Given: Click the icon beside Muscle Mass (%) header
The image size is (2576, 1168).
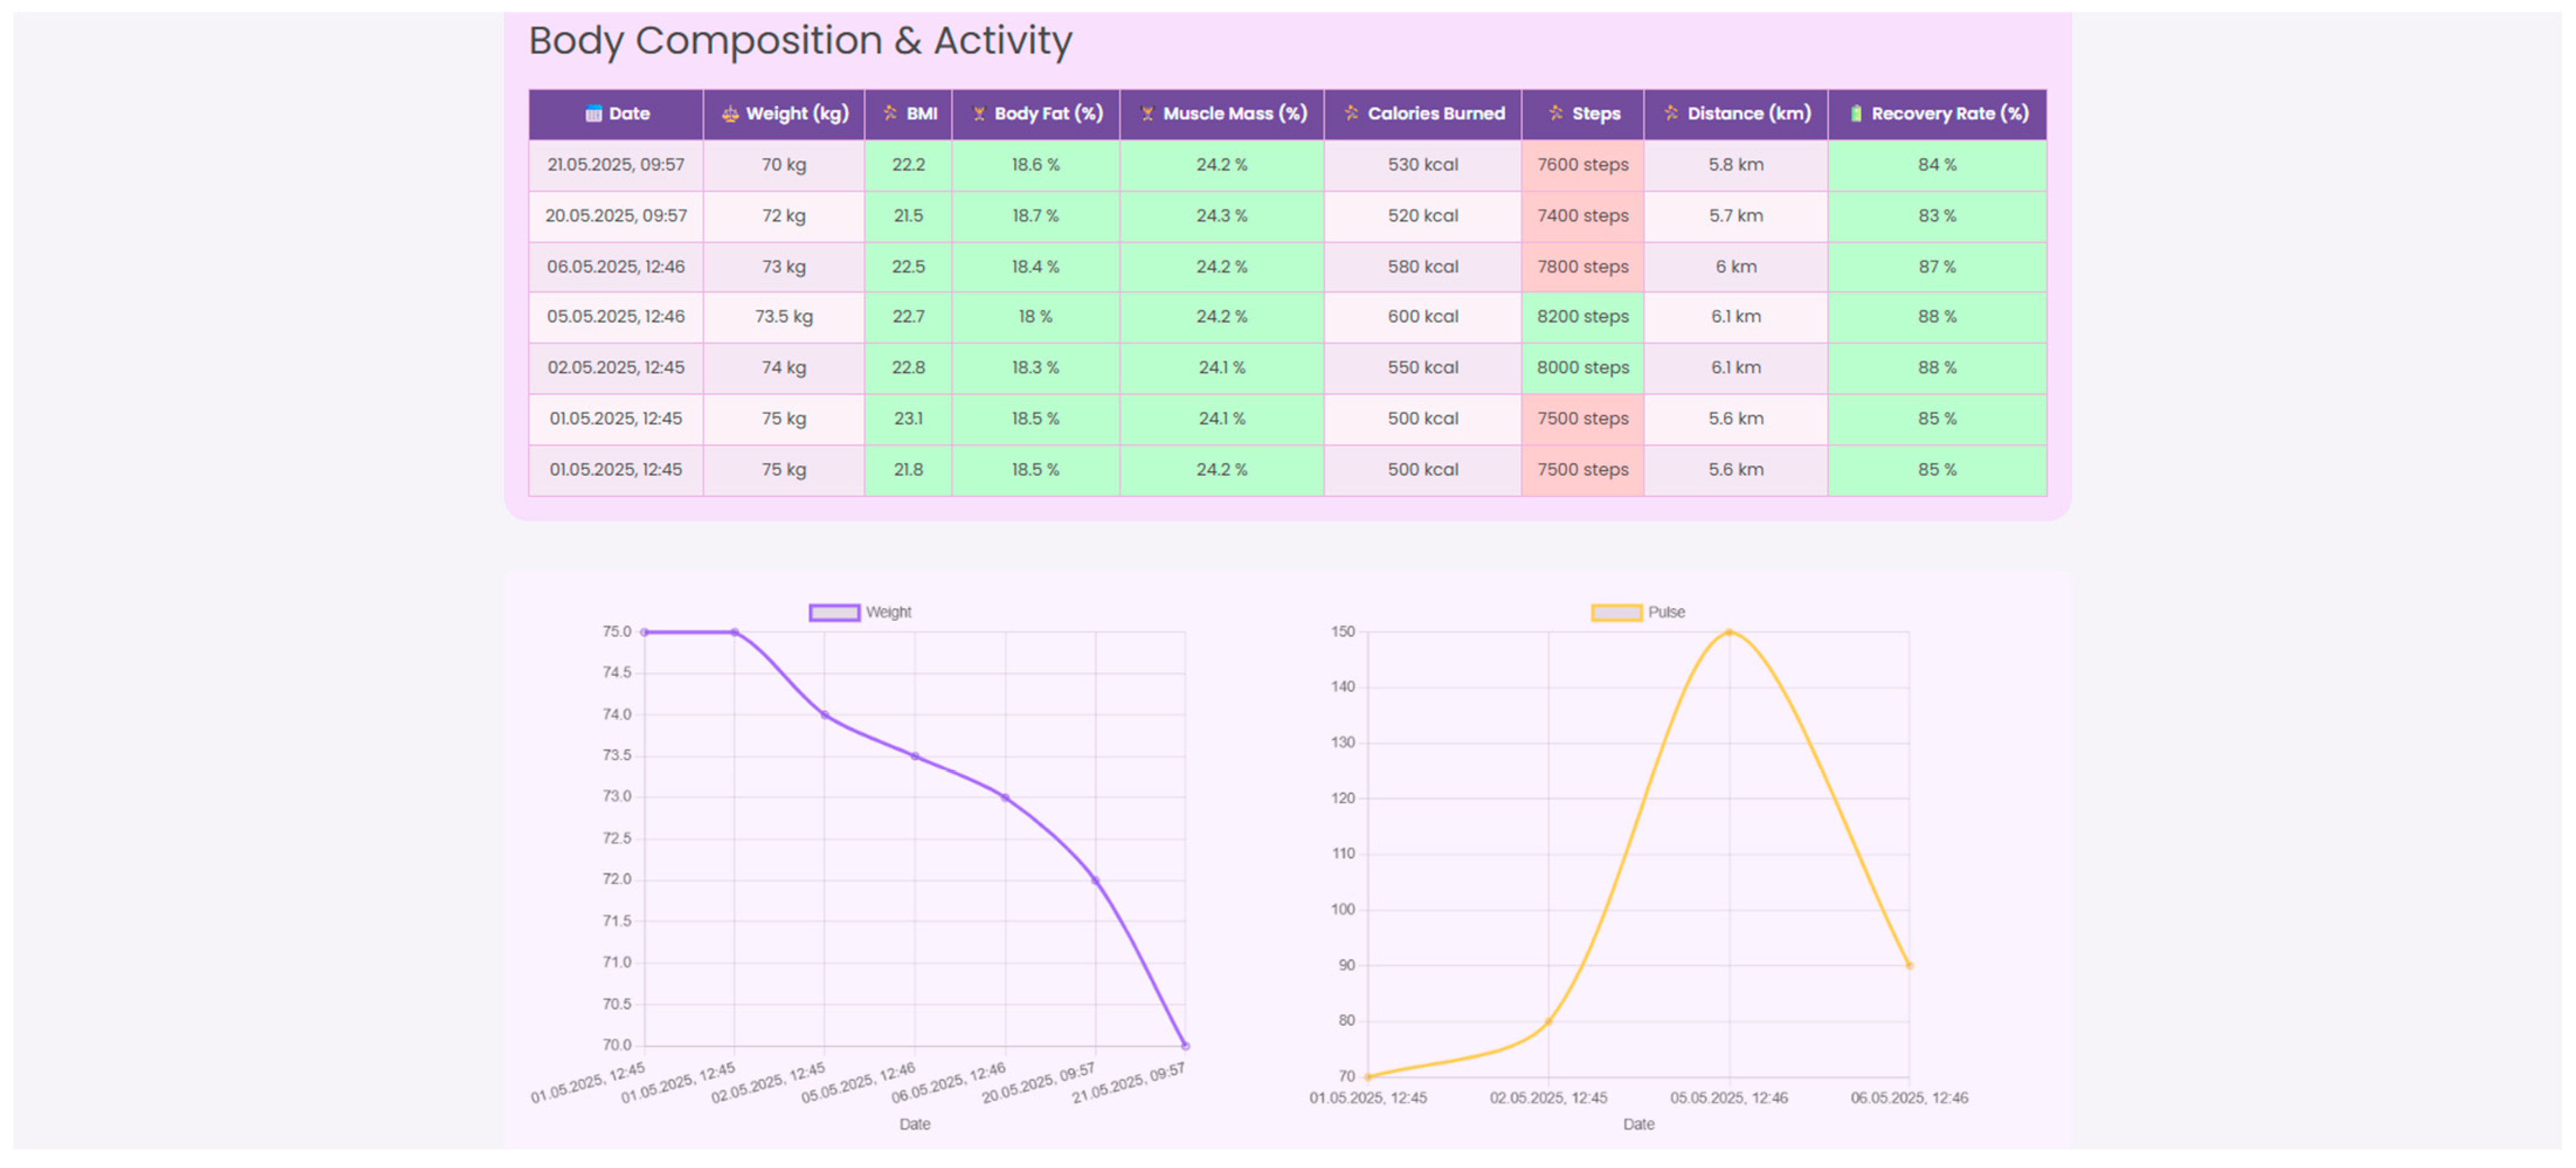Looking at the screenshot, I should [1147, 114].
